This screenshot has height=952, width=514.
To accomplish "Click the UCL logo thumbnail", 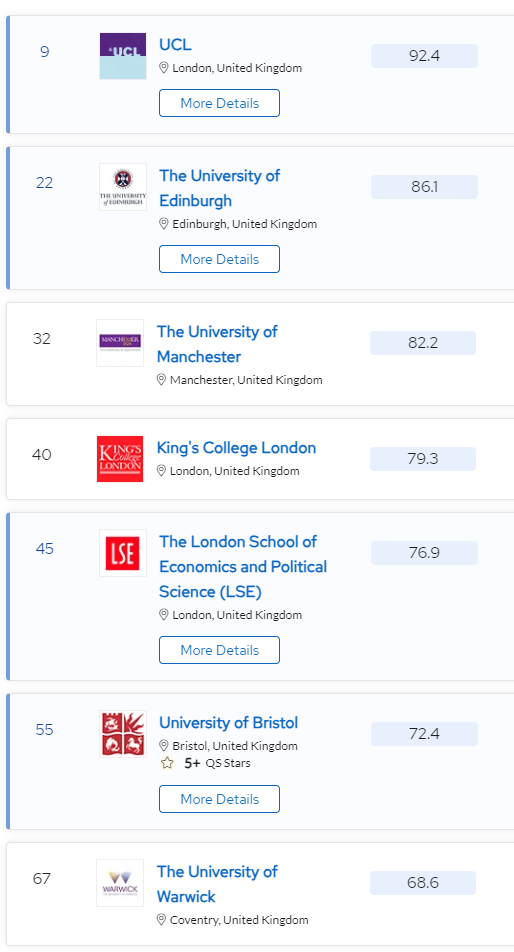I will coord(123,56).
